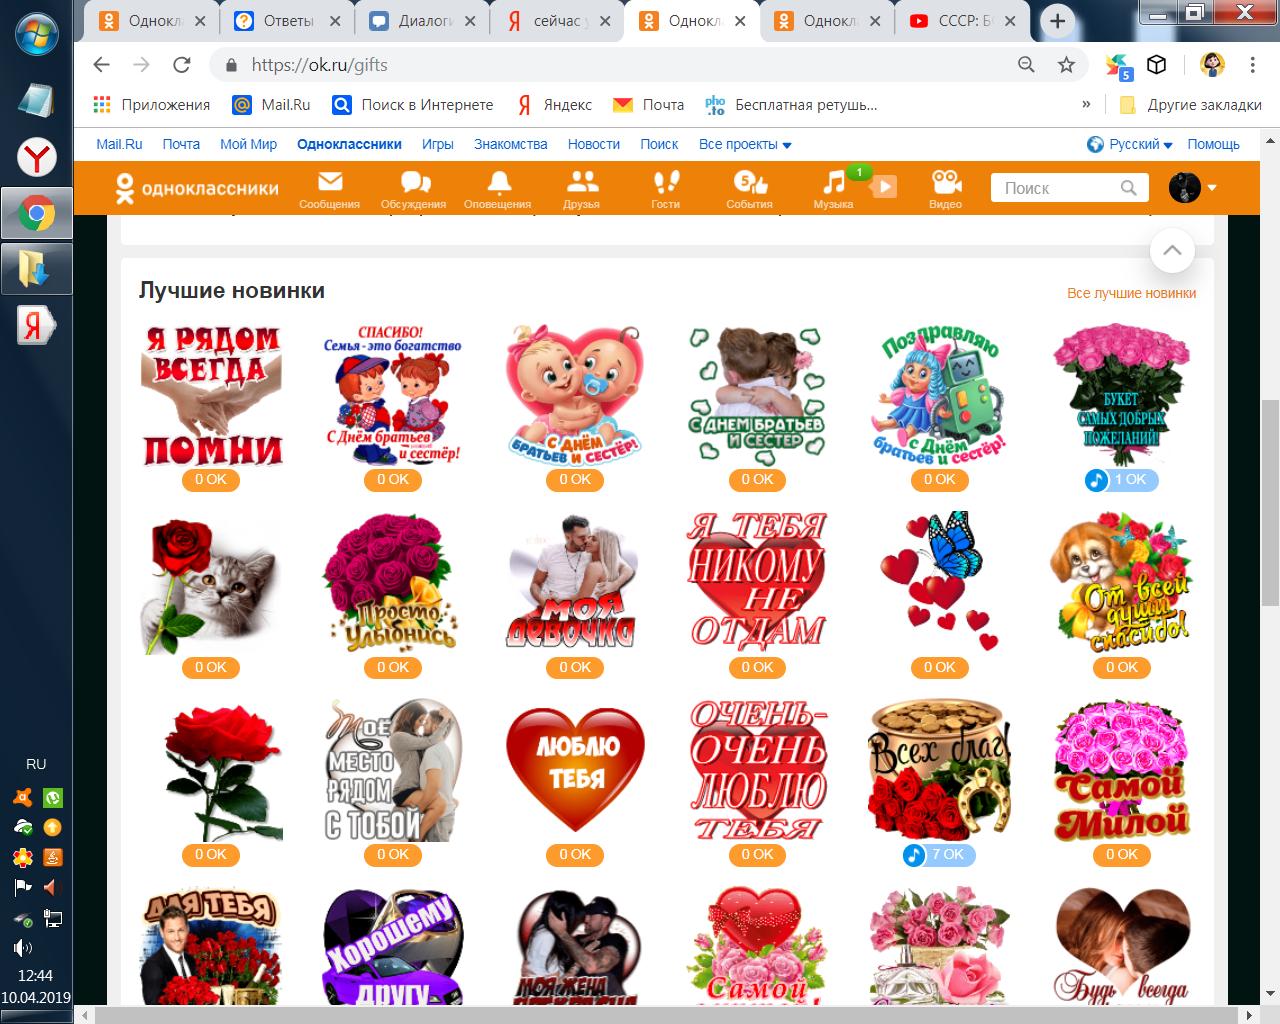Open События events icon
Image resolution: width=1280 pixels, height=1024 pixels.
tap(749, 188)
